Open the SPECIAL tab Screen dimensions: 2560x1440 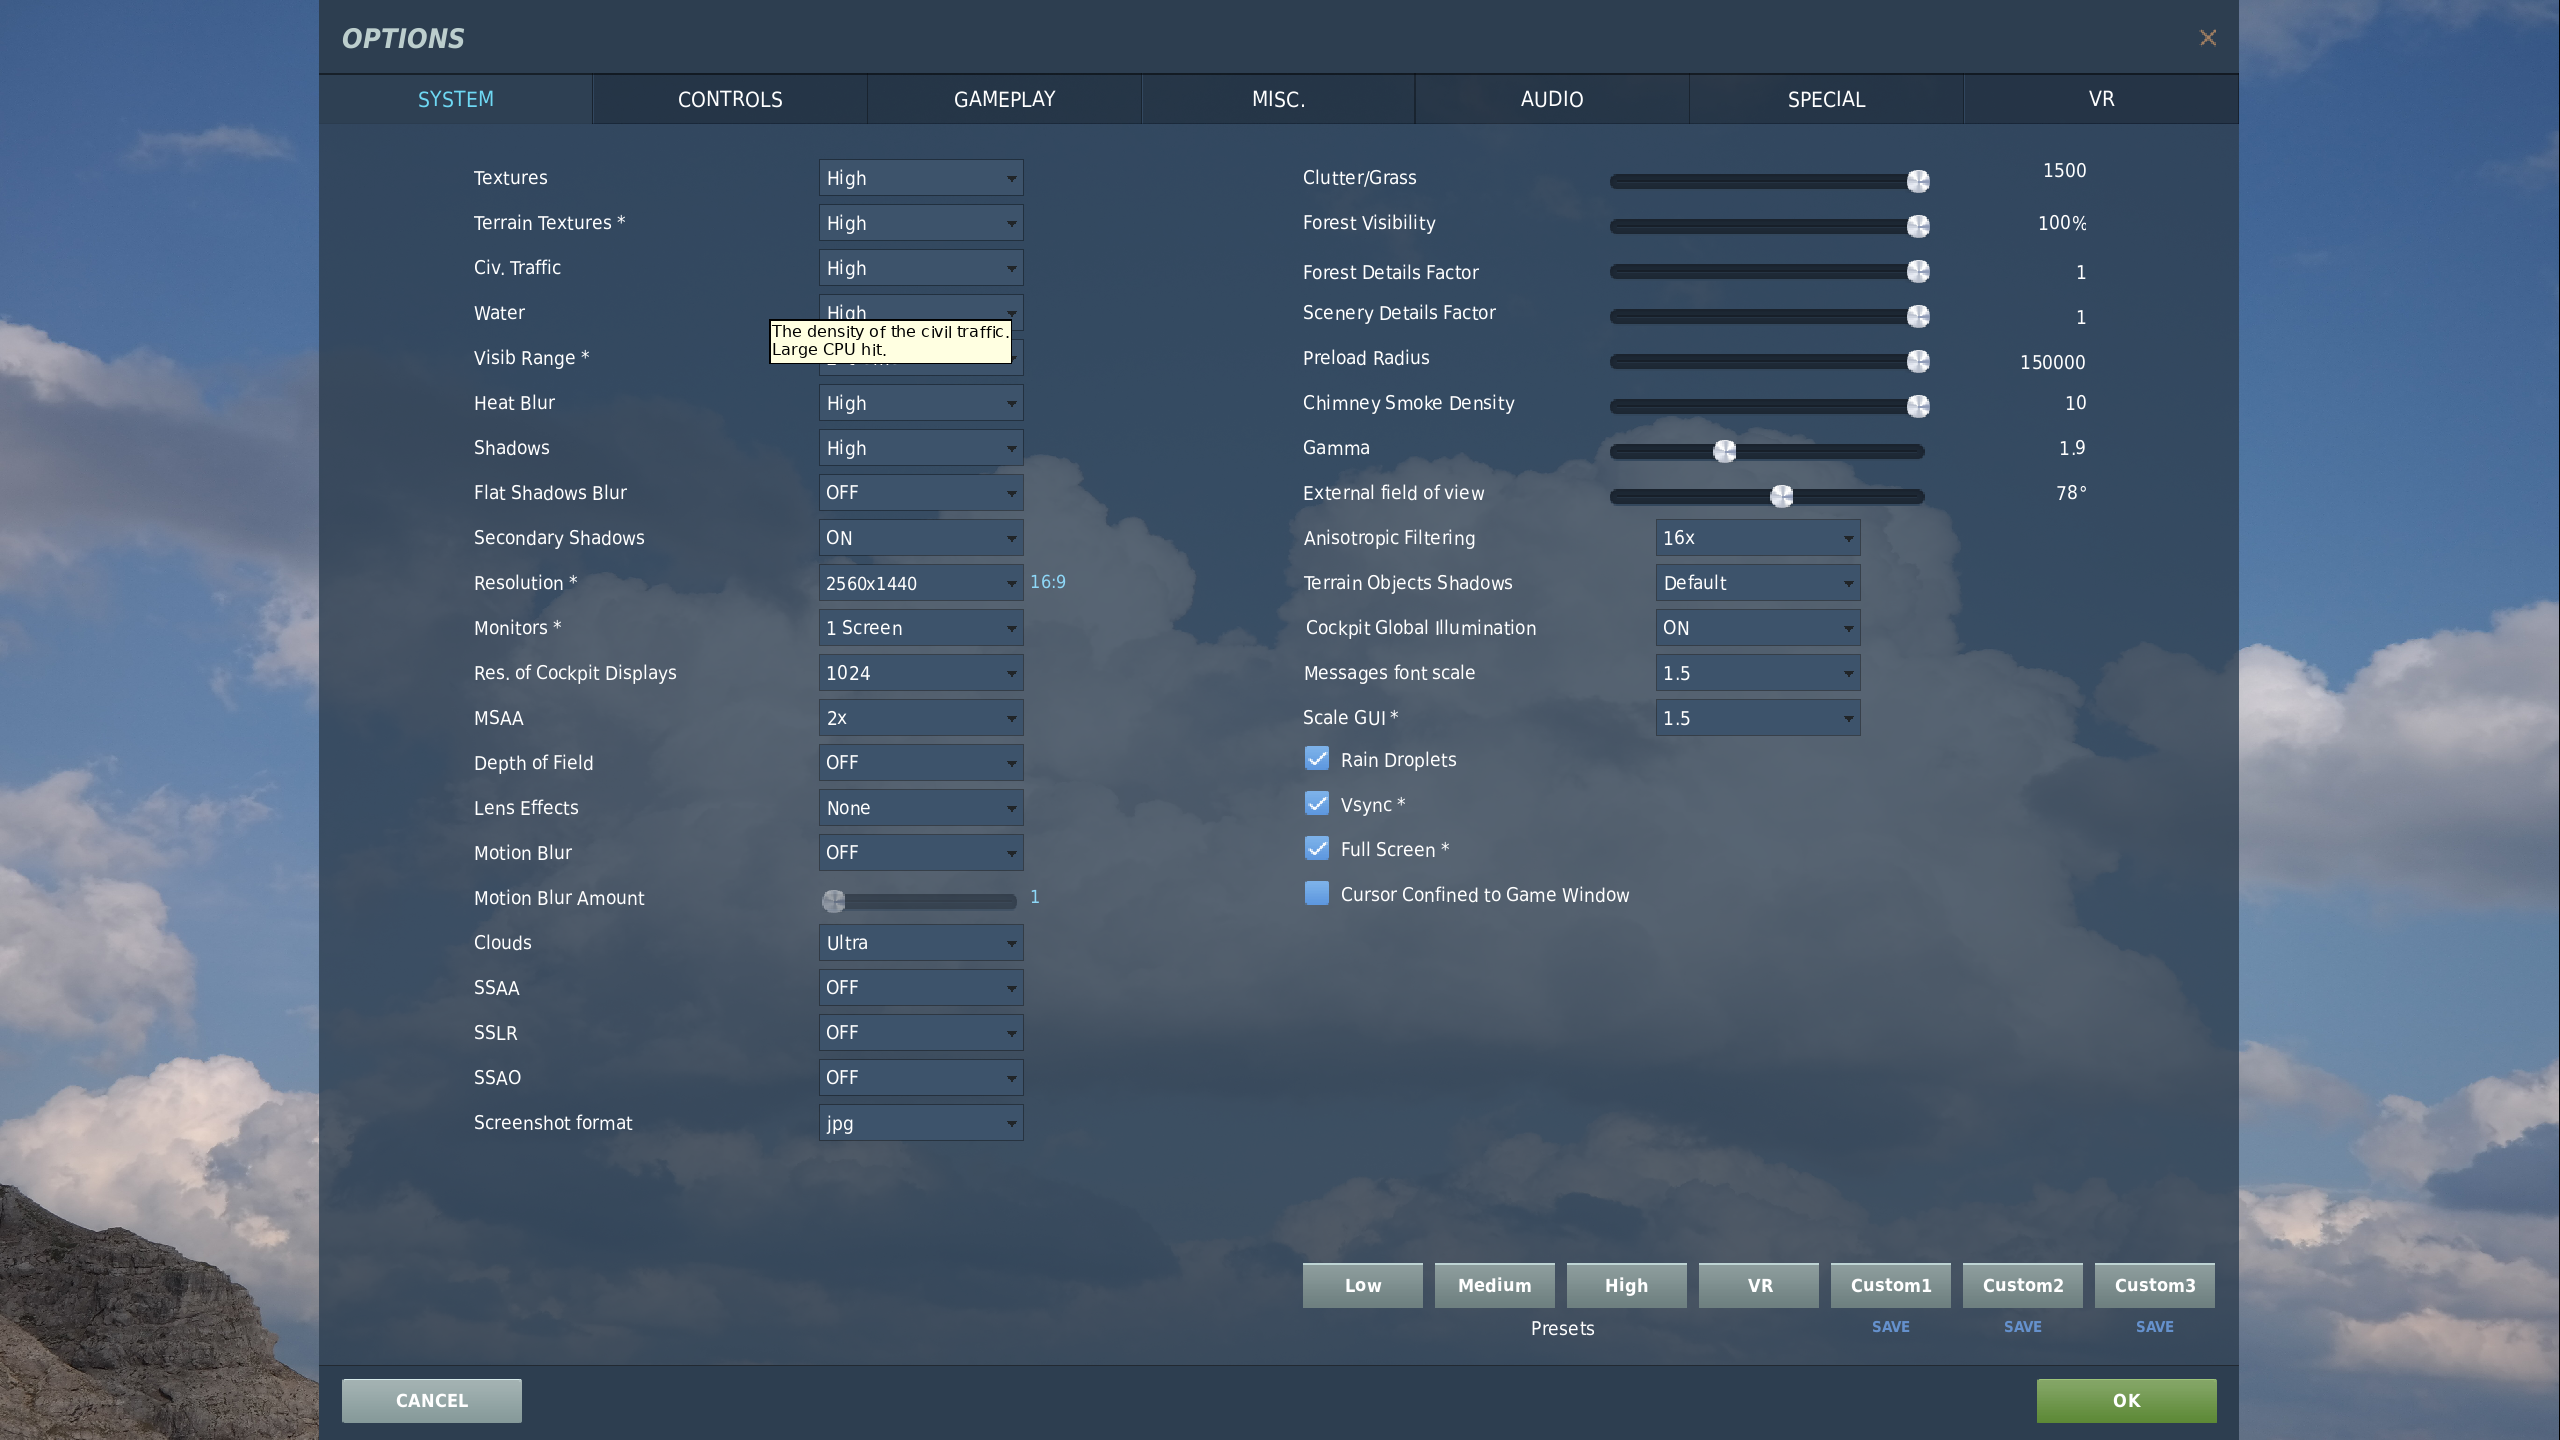(x=1826, y=99)
